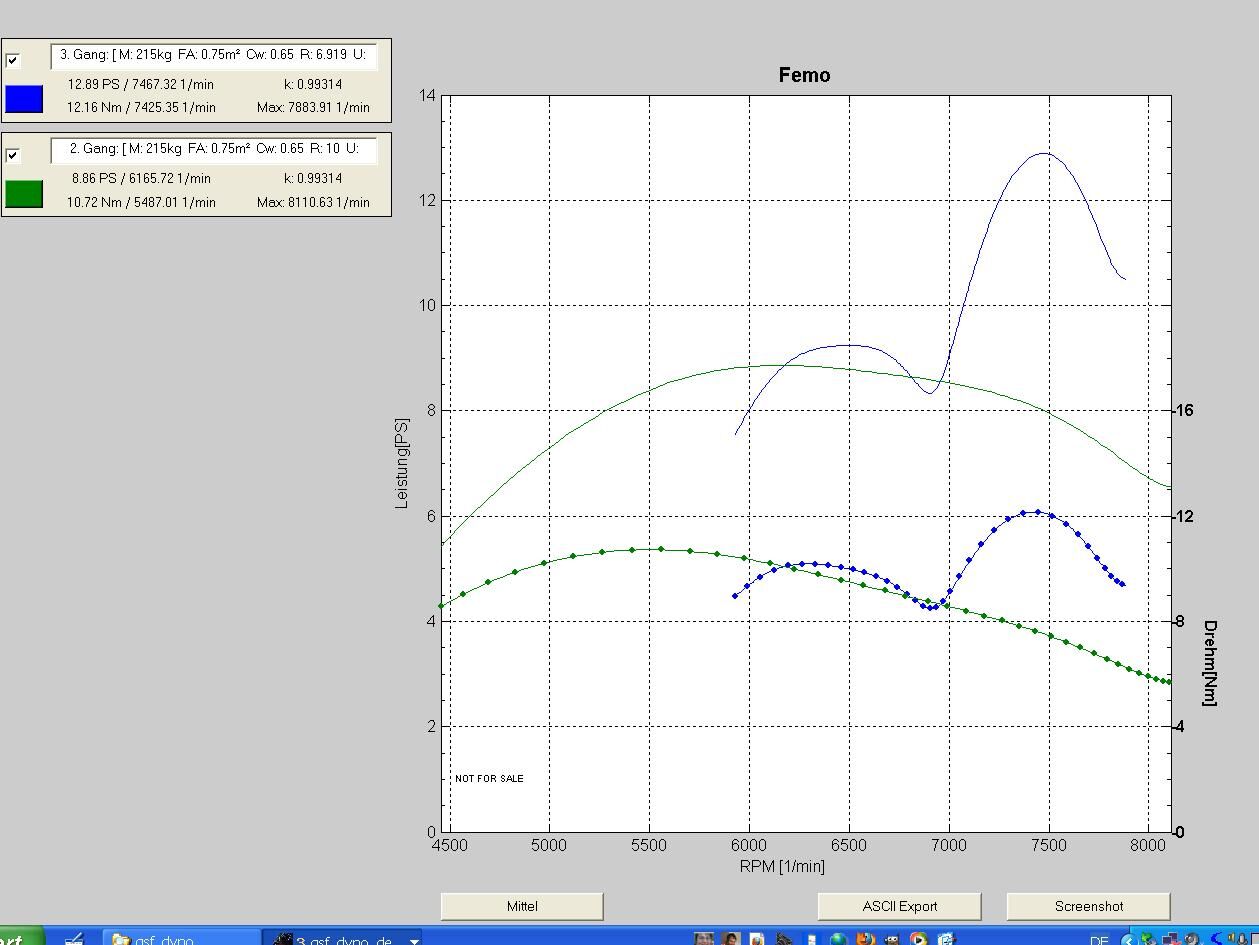Click the blue 3. Gang color swatch
The image size is (1259, 945).
pyautogui.click(x=24, y=99)
